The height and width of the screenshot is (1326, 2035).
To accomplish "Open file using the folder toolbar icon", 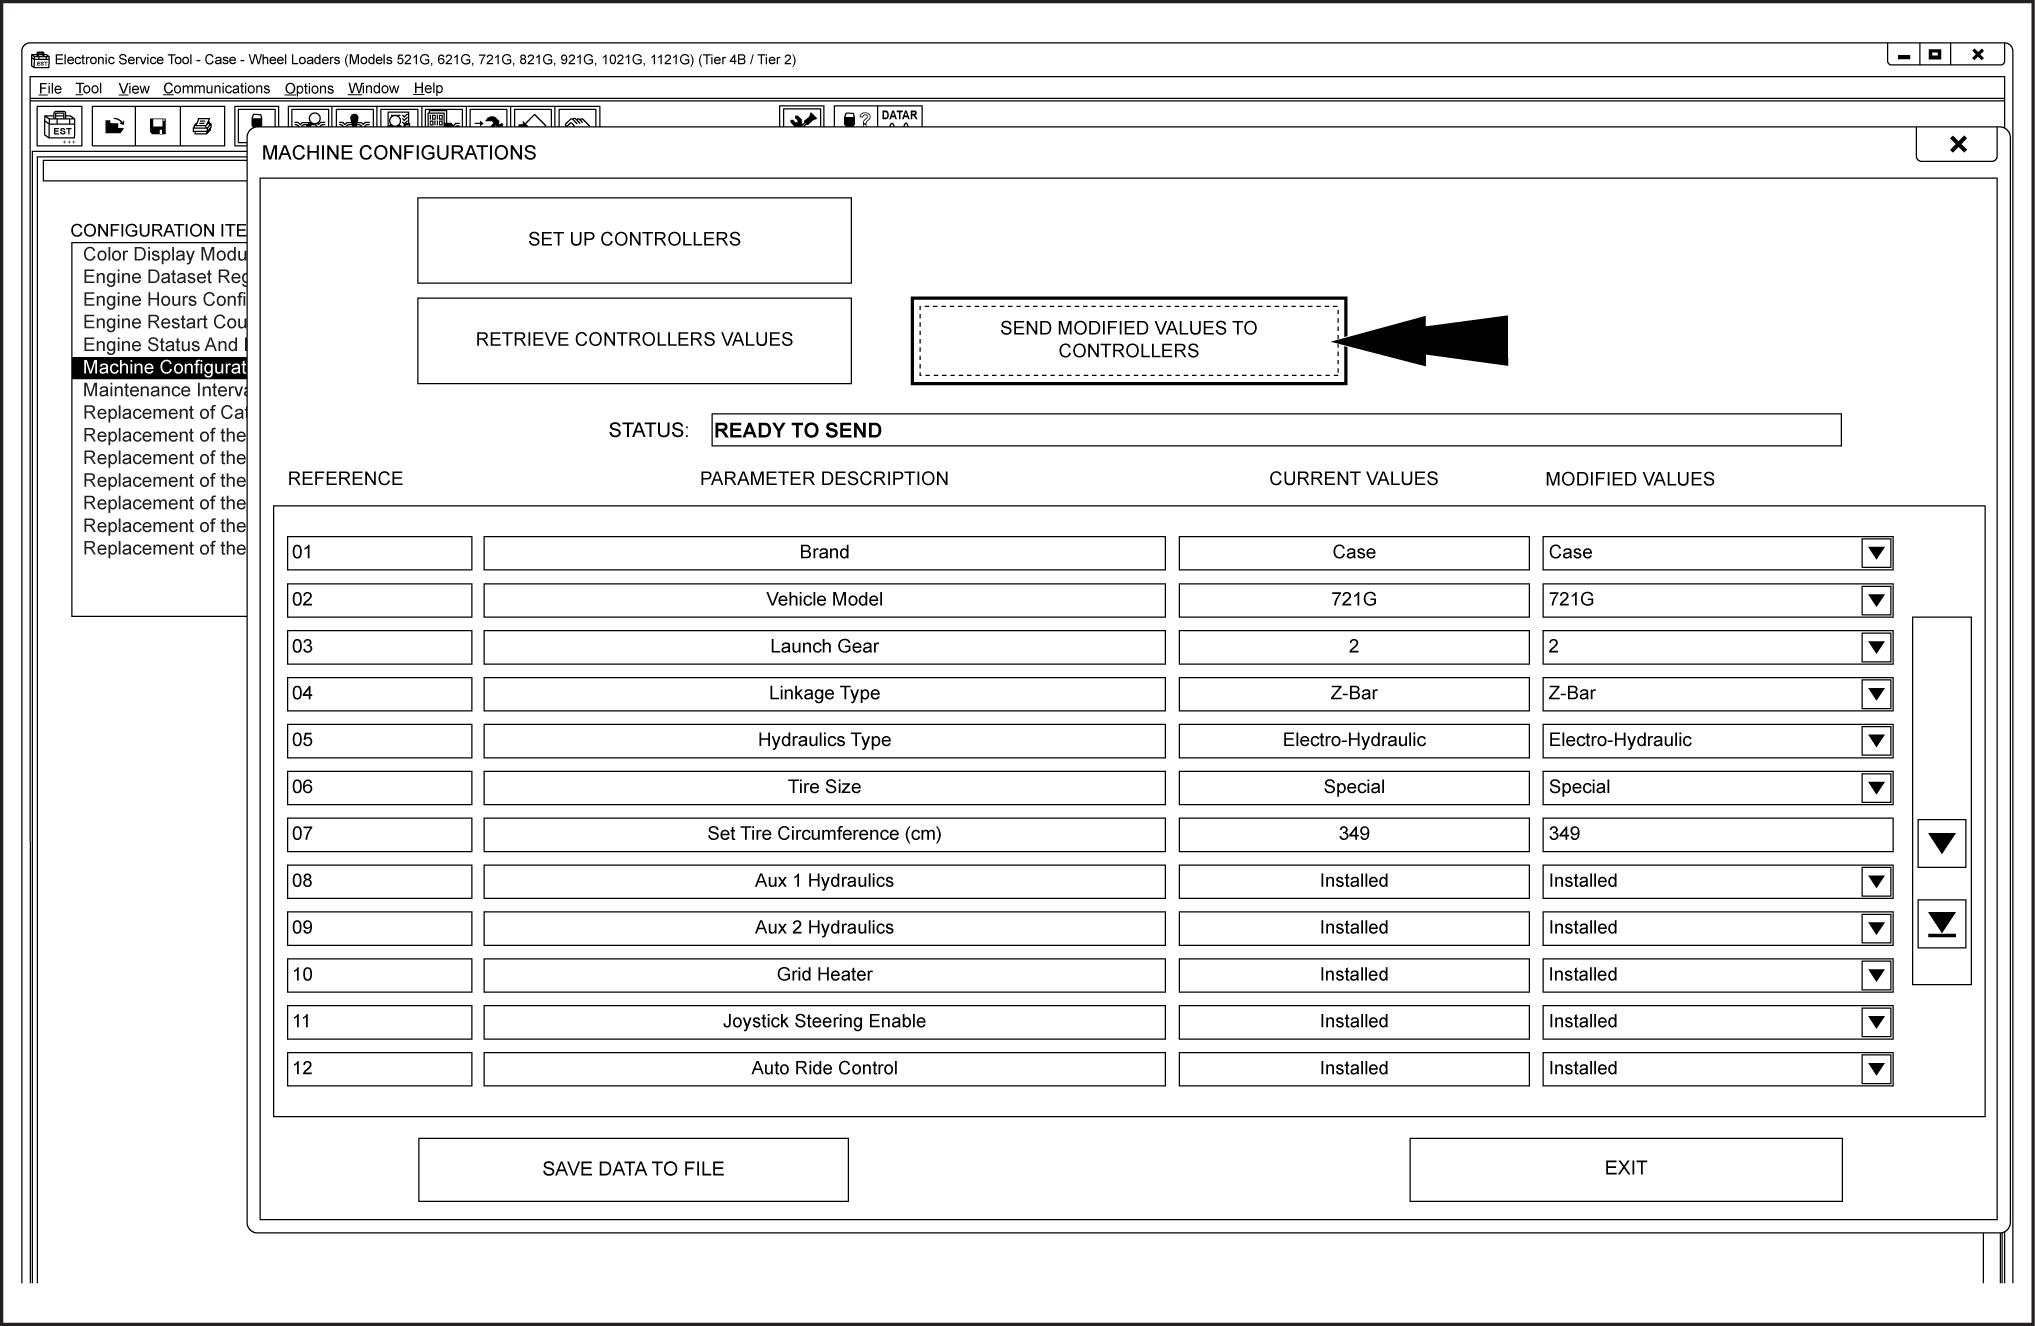I will (x=114, y=126).
